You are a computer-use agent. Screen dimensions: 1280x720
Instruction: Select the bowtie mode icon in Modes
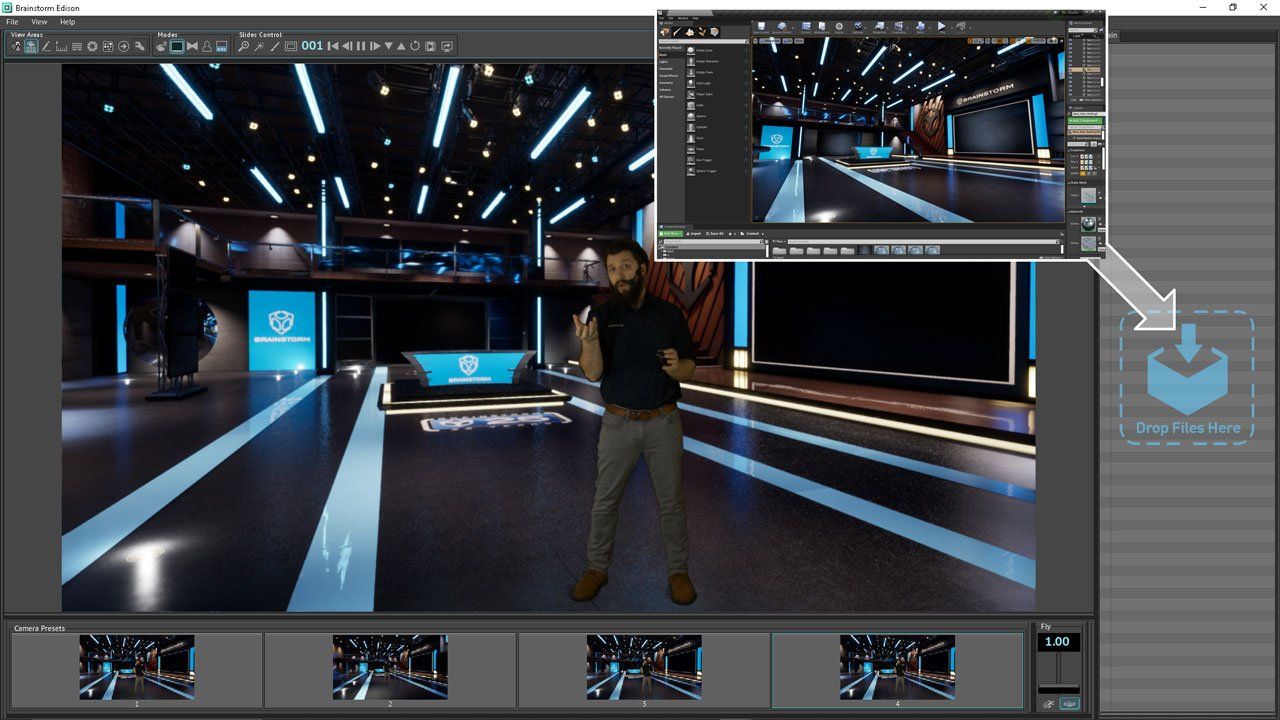pyautogui.click(x=192, y=46)
